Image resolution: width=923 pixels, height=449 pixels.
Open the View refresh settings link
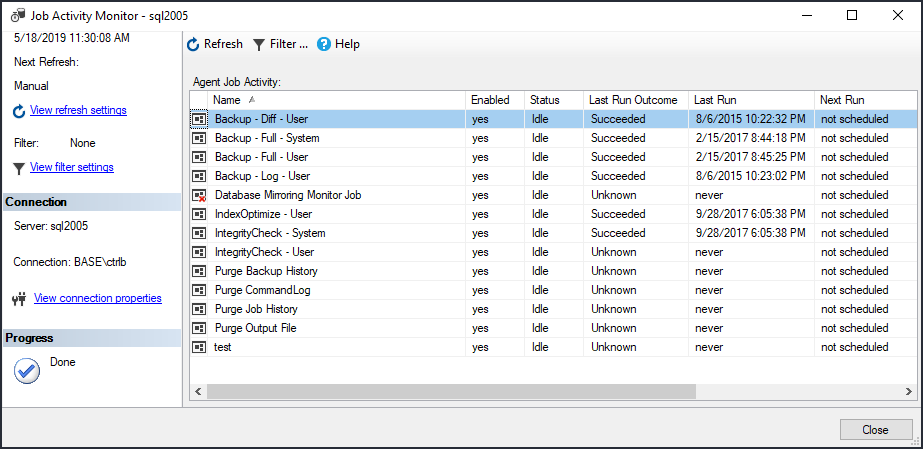pyautogui.click(x=78, y=110)
